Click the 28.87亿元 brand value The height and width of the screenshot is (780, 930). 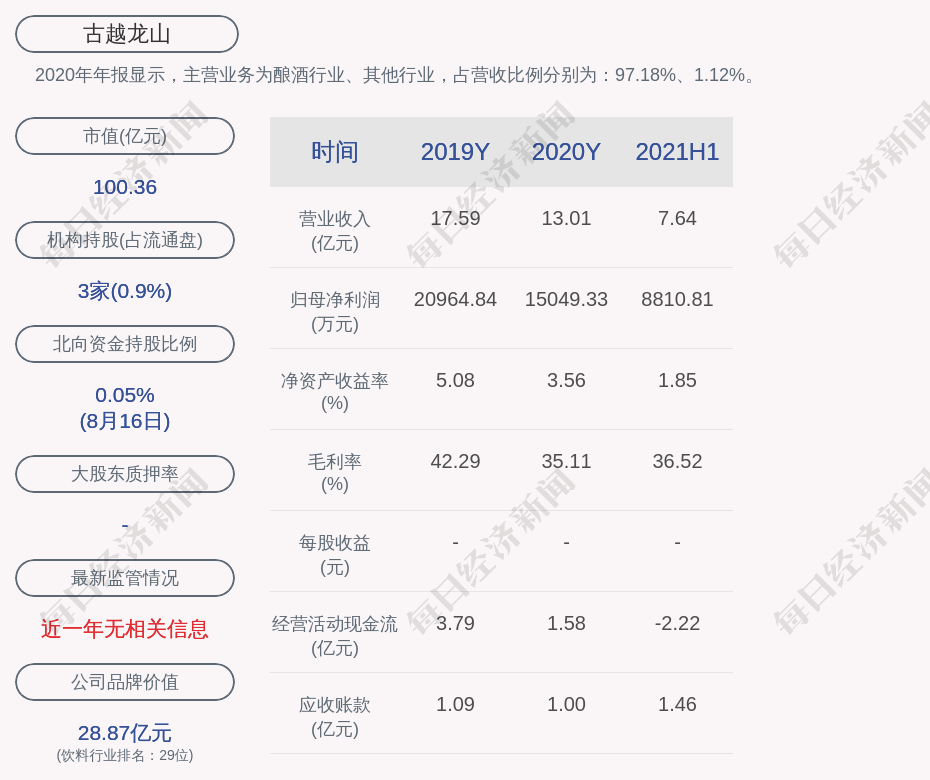coord(125,733)
